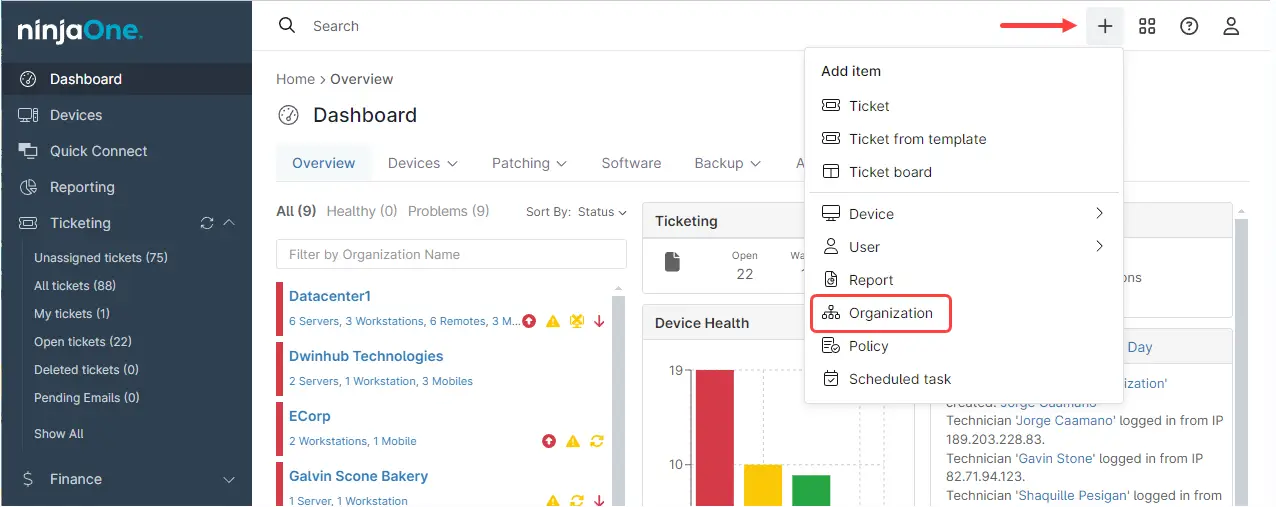Expand the User submenu arrow
This screenshot has height=507, width=1276.
1099,246
